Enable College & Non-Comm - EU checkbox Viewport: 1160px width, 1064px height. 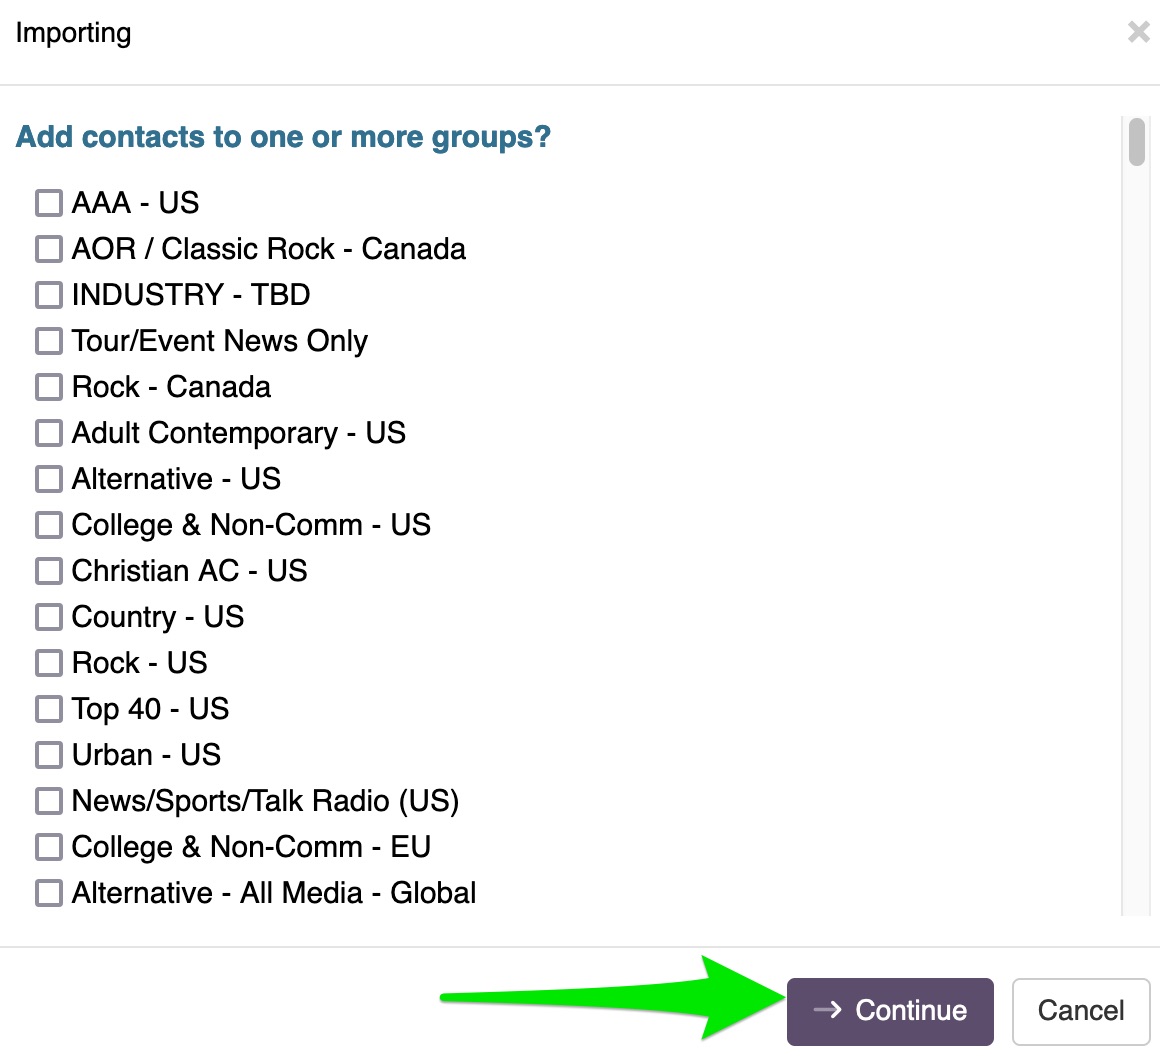(x=49, y=847)
